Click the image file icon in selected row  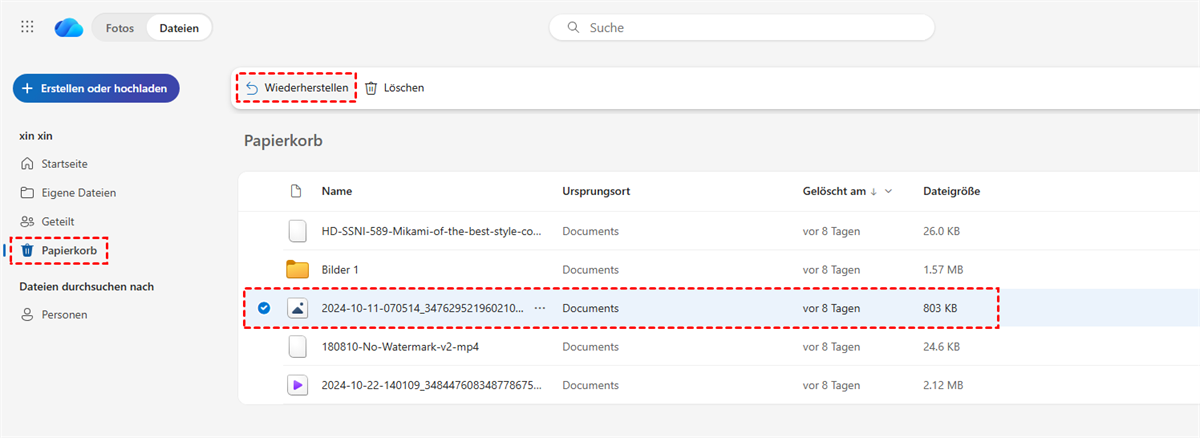click(x=297, y=308)
